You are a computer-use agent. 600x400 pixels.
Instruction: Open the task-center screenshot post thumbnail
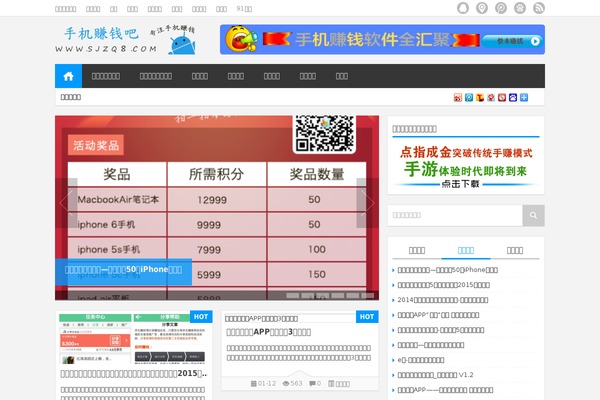(134, 339)
